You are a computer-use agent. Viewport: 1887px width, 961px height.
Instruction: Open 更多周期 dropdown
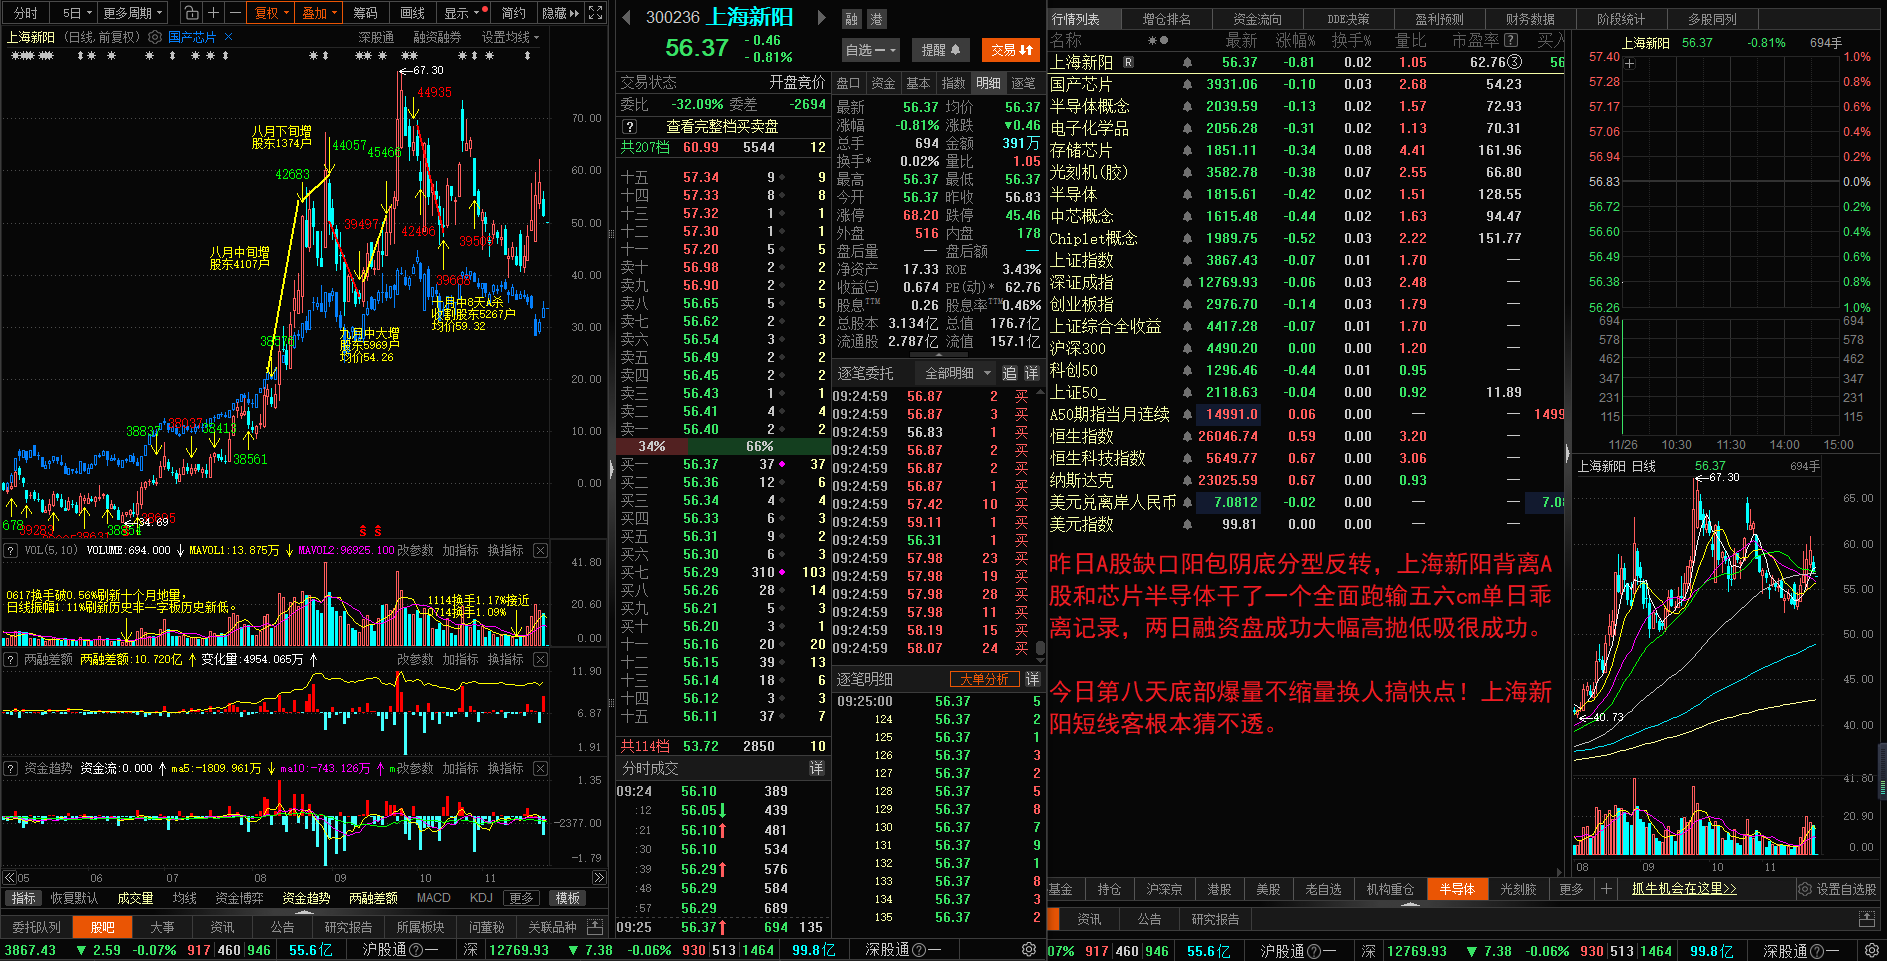click(x=133, y=13)
